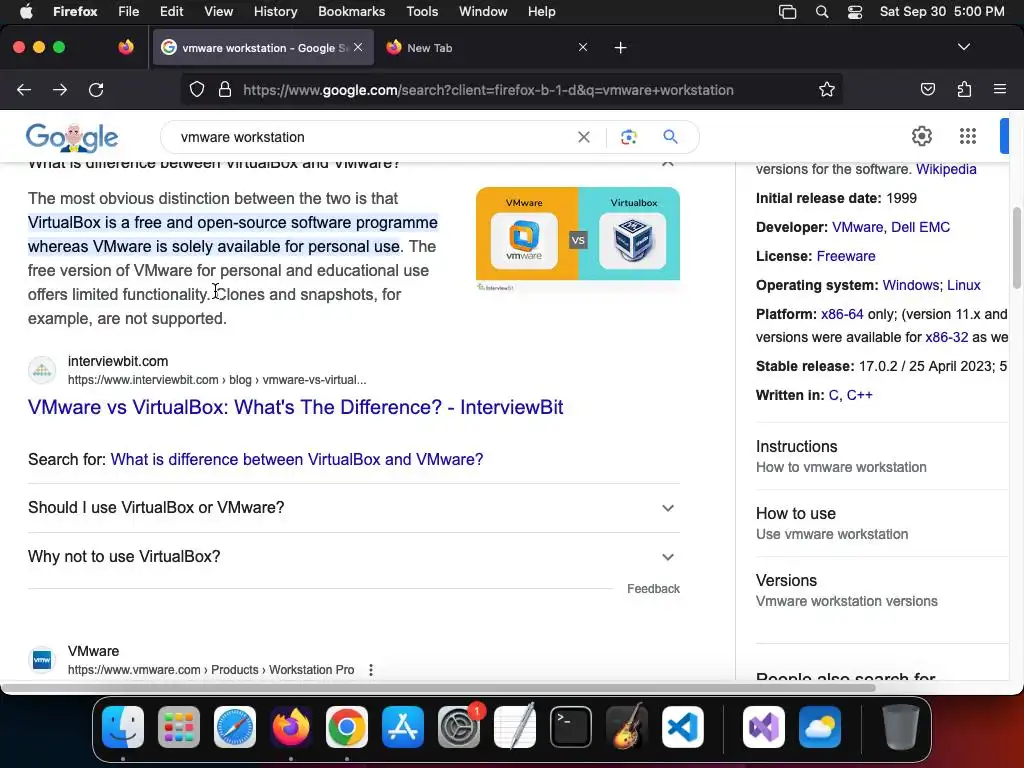
Task: Expand 'Should I use VirtualBox or VMware?'
Action: pos(354,508)
